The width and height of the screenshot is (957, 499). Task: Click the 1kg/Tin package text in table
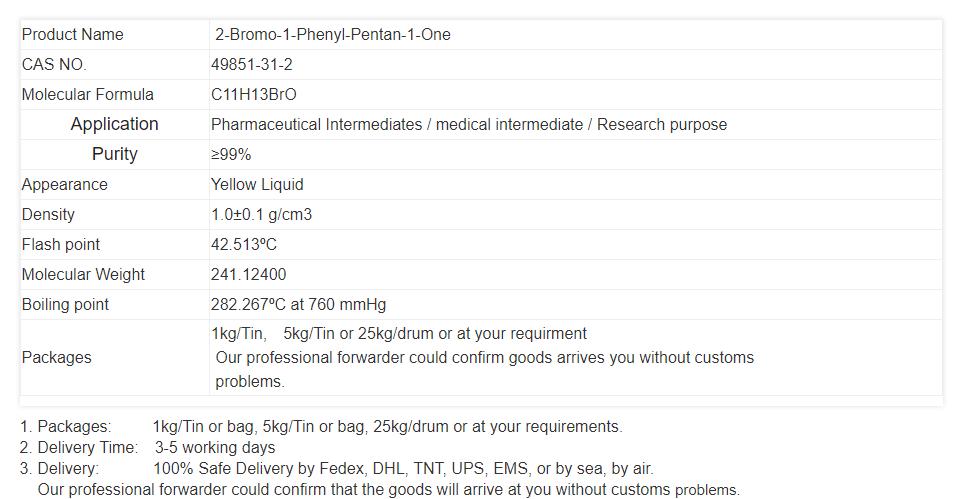(238, 334)
